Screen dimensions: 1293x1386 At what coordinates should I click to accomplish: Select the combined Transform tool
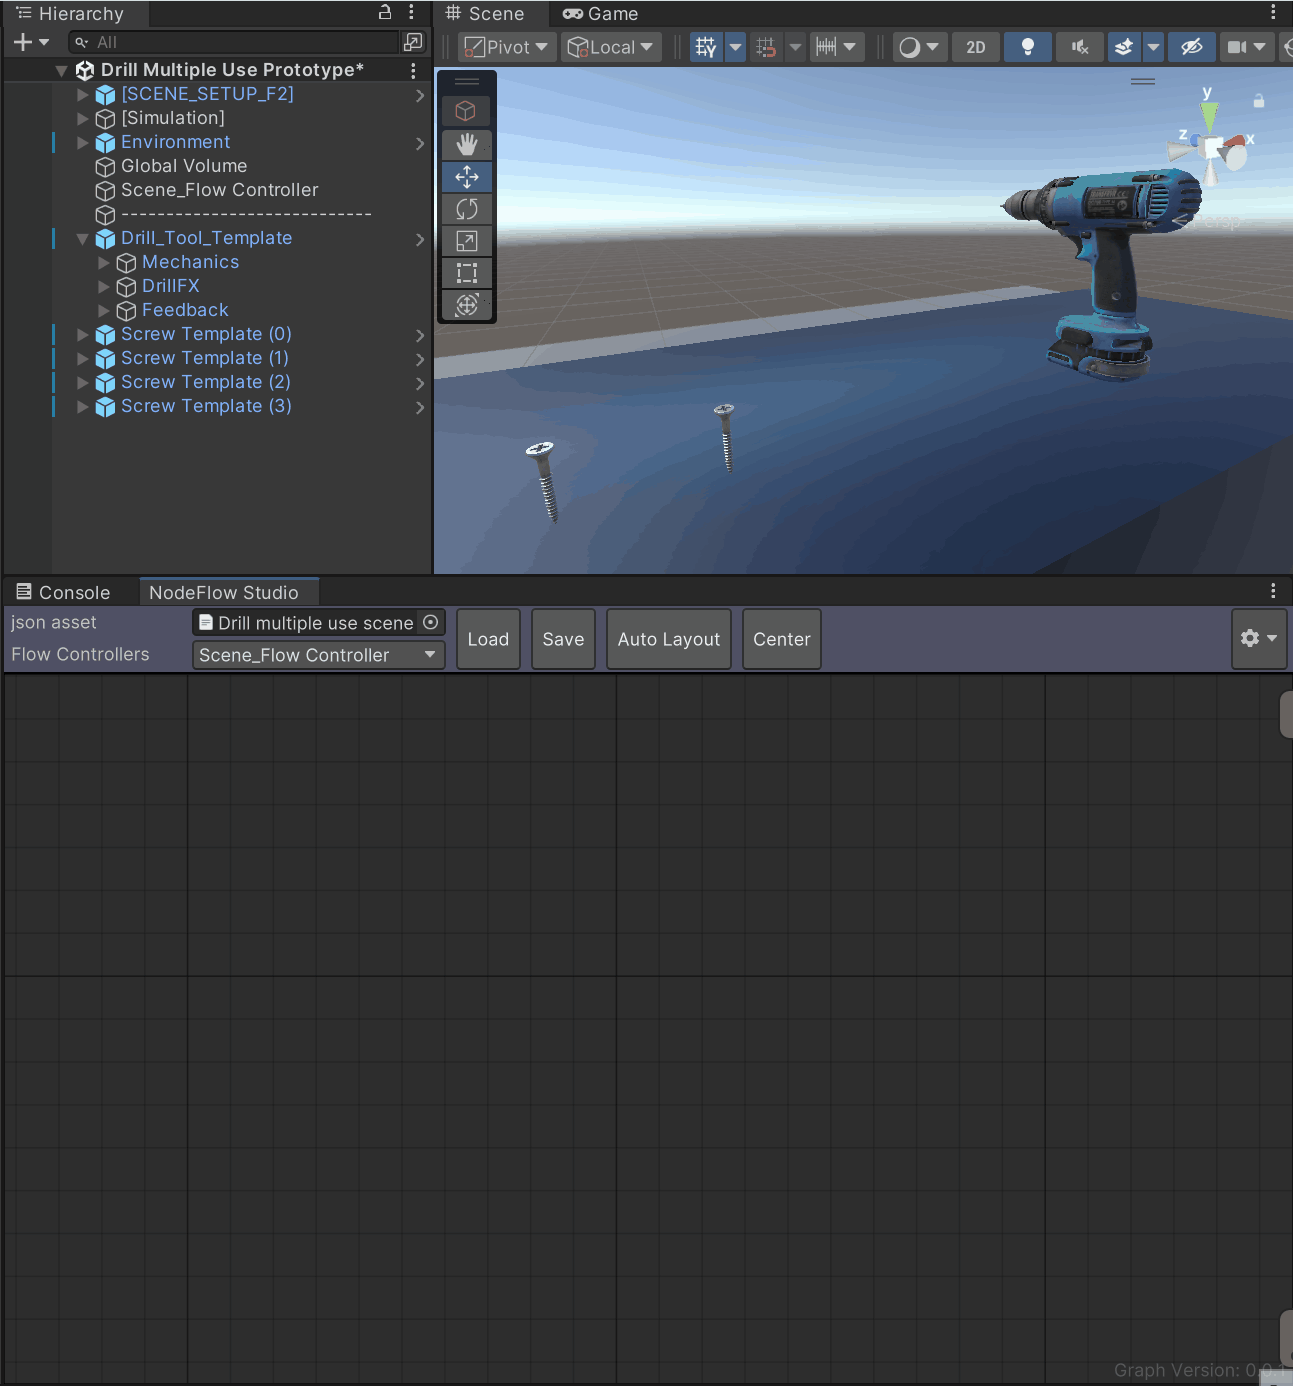(x=466, y=305)
